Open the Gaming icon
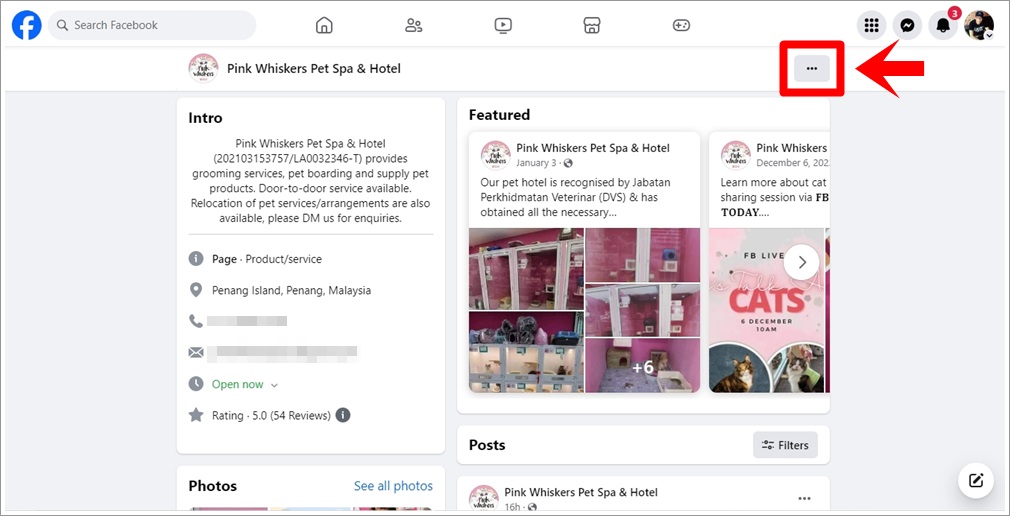Viewport: 1010px width, 516px height. [x=681, y=25]
